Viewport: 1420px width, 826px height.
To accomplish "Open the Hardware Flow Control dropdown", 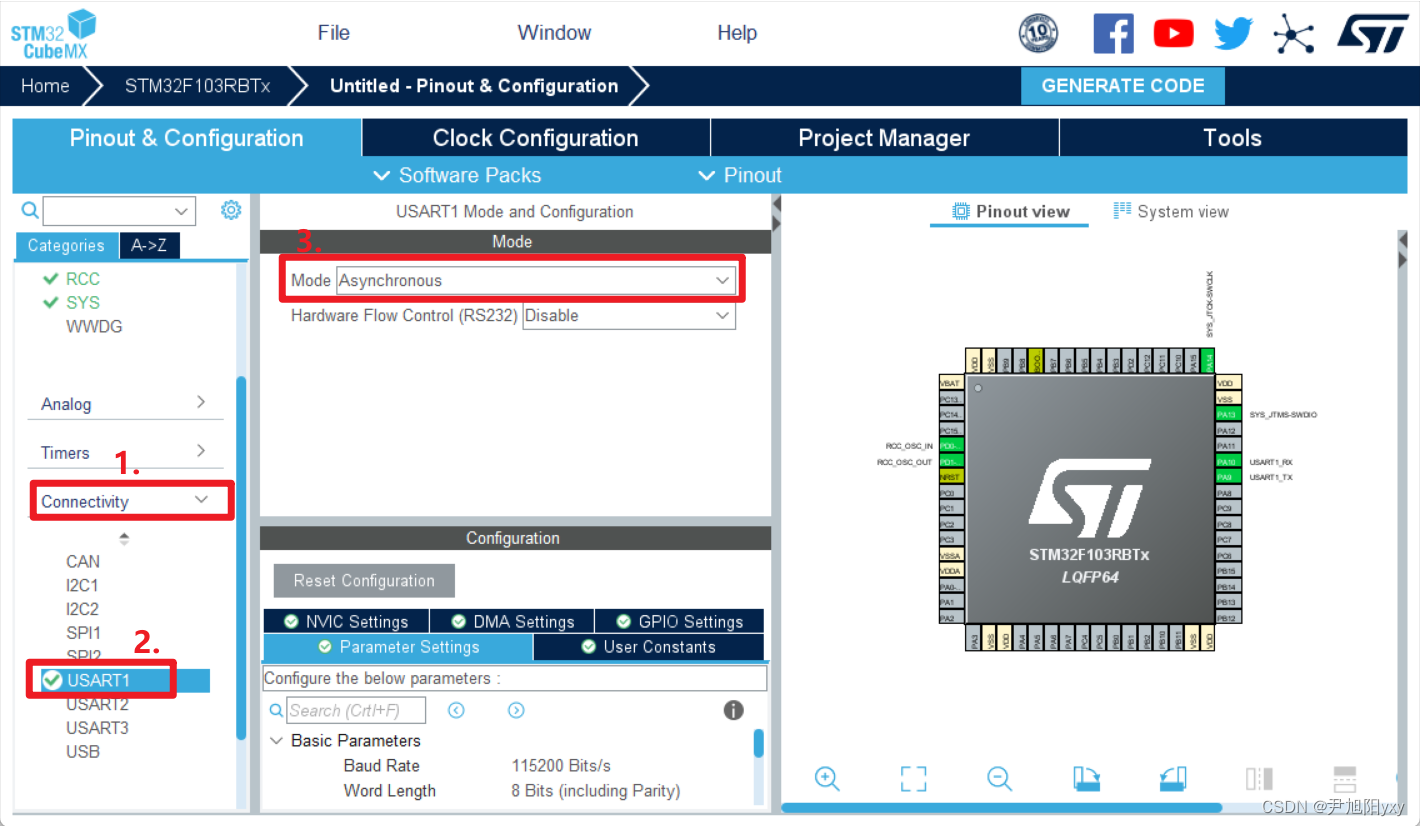I will (x=629, y=315).
